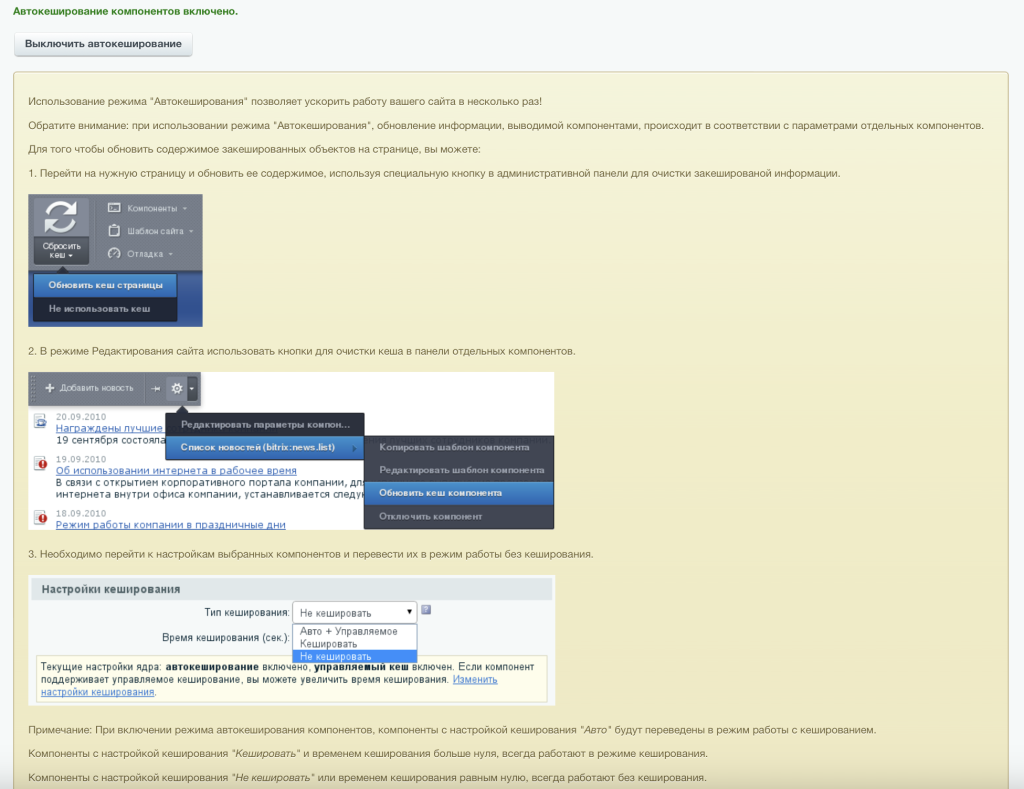The image size is (1024, 789).
Task: Click the Компоненты icon in the panel
Action: (114, 208)
